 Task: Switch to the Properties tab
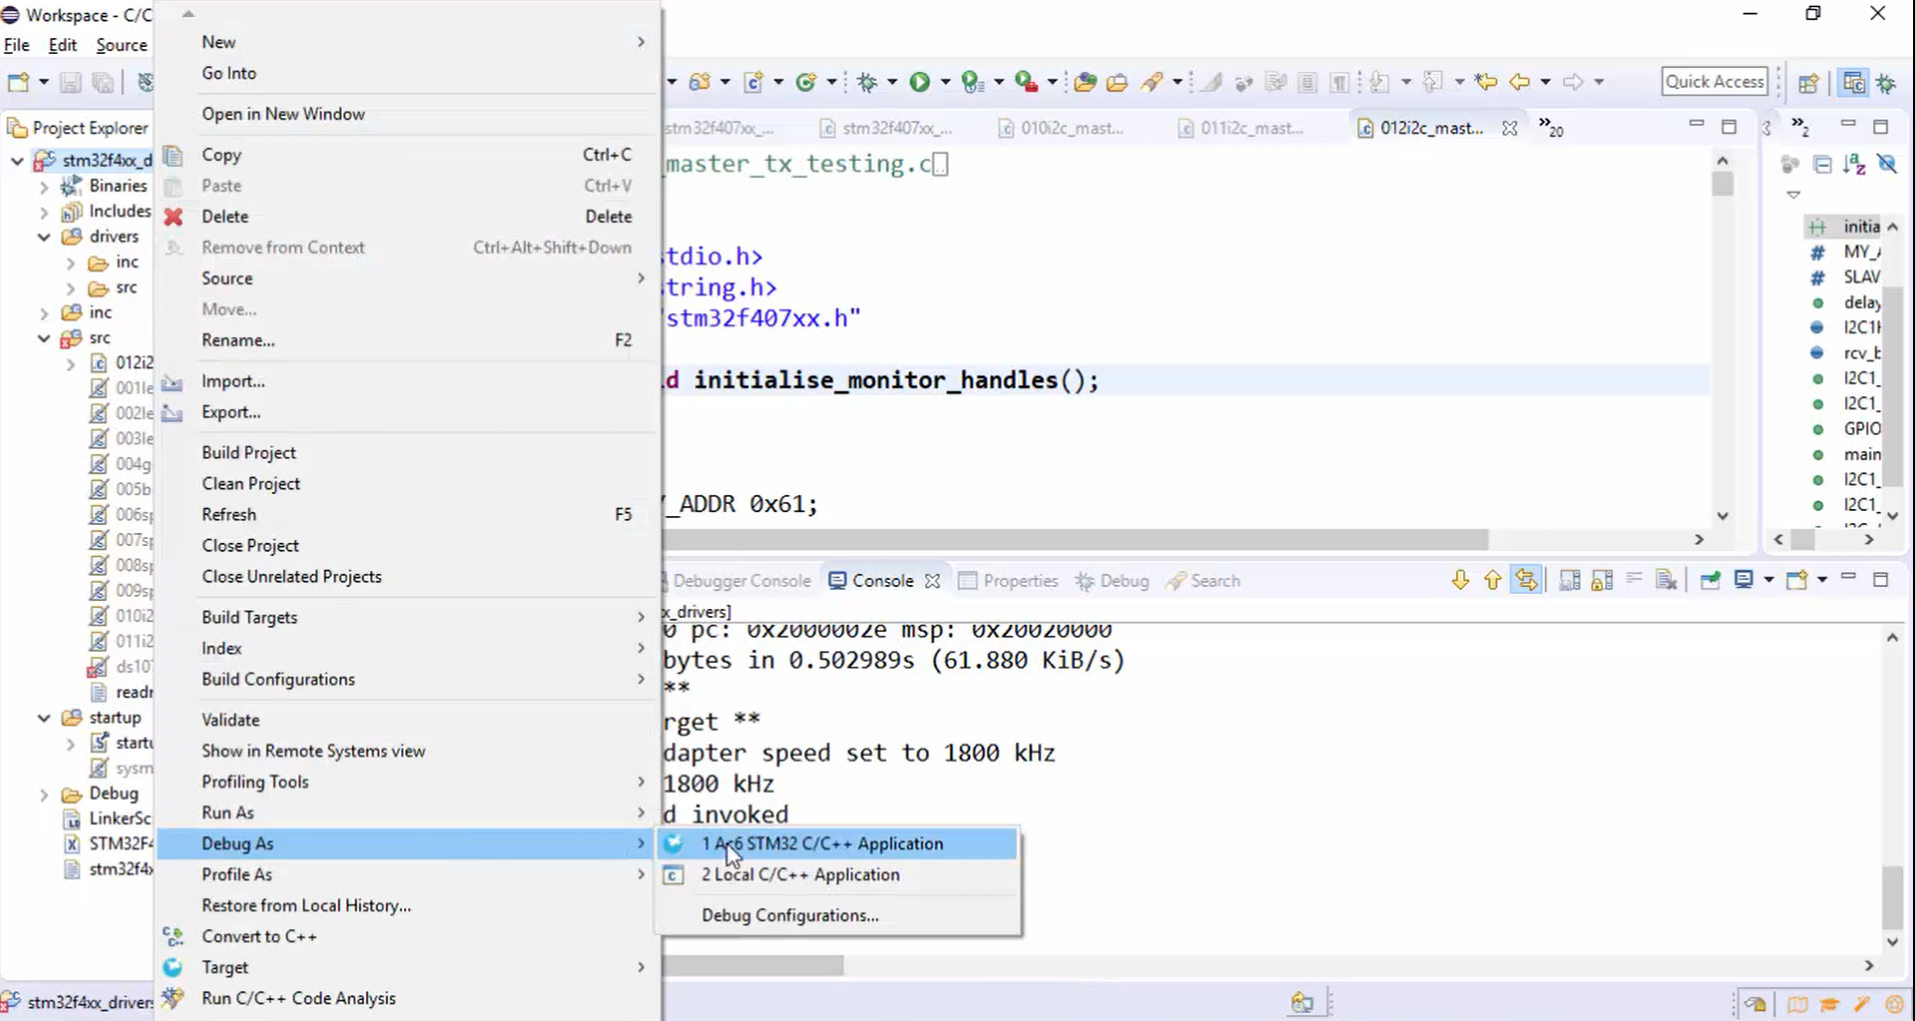click(1008, 581)
